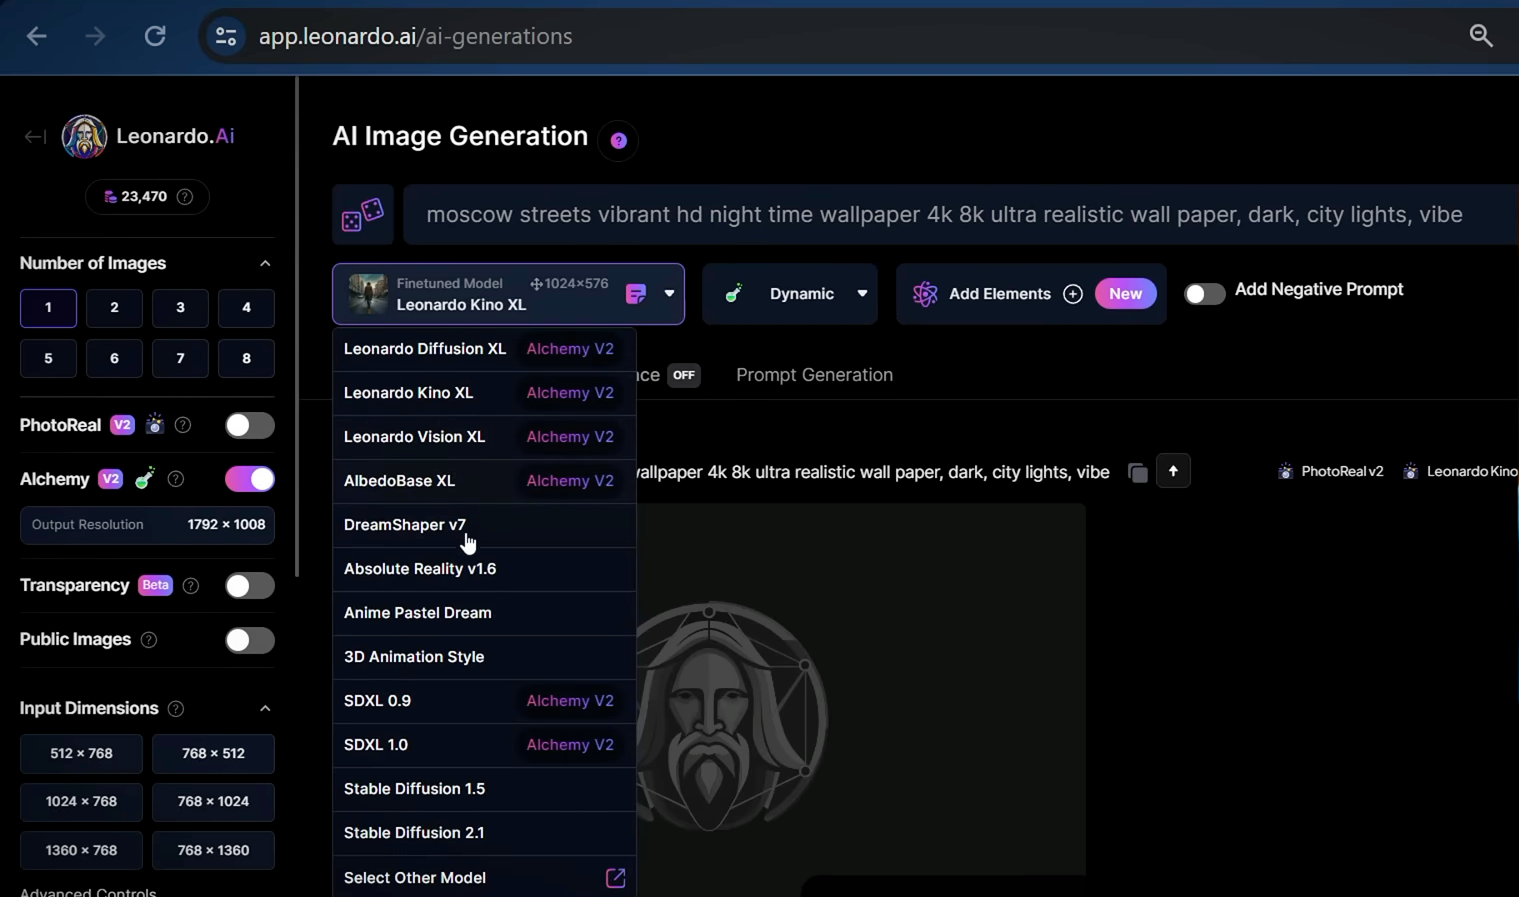The image size is (1519, 897).
Task: Toggle the PhotoReal switch
Action: coord(249,425)
